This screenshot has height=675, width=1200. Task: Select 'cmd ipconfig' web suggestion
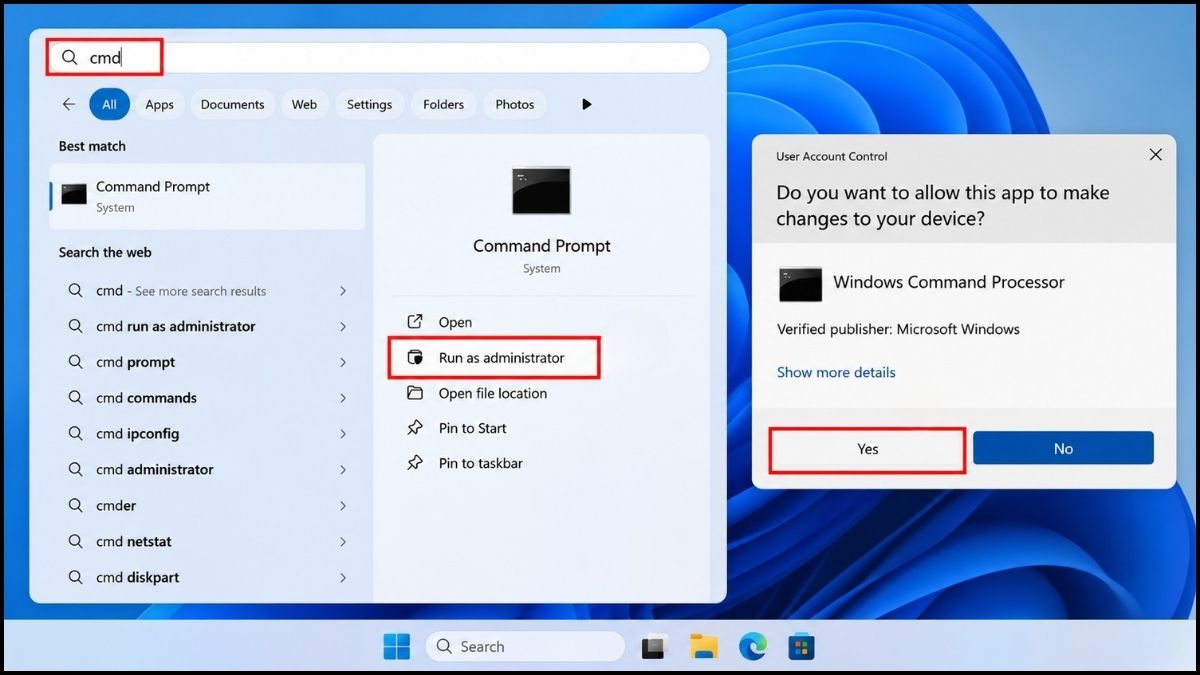[207, 434]
